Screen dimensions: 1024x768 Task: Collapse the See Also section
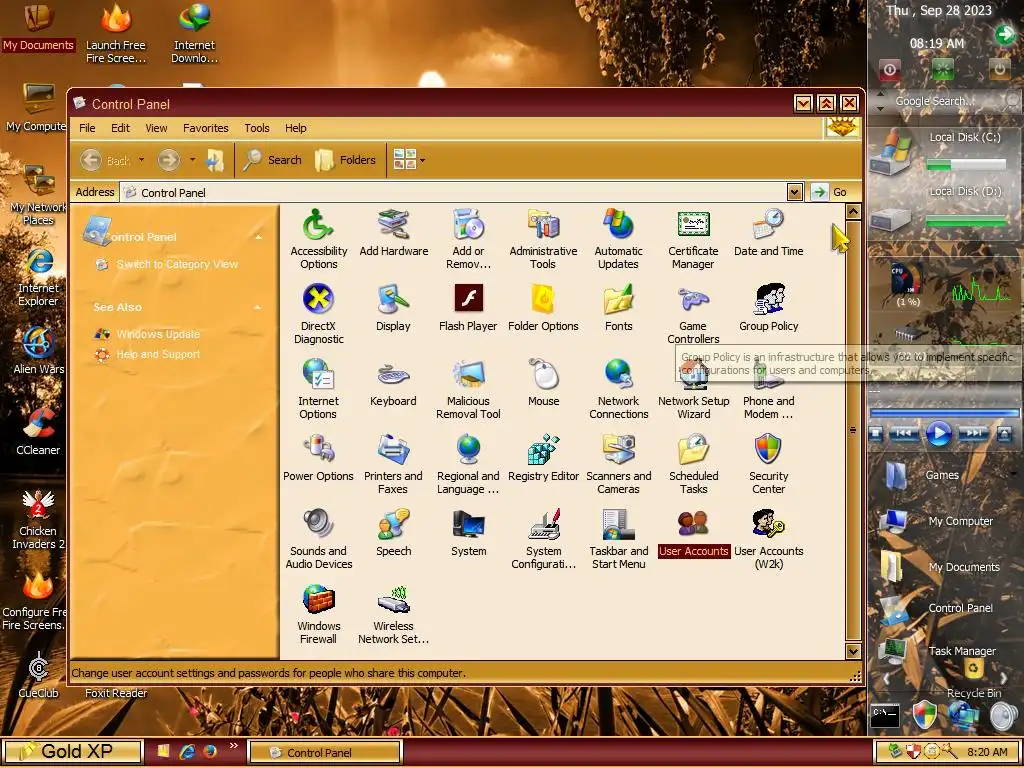259,307
